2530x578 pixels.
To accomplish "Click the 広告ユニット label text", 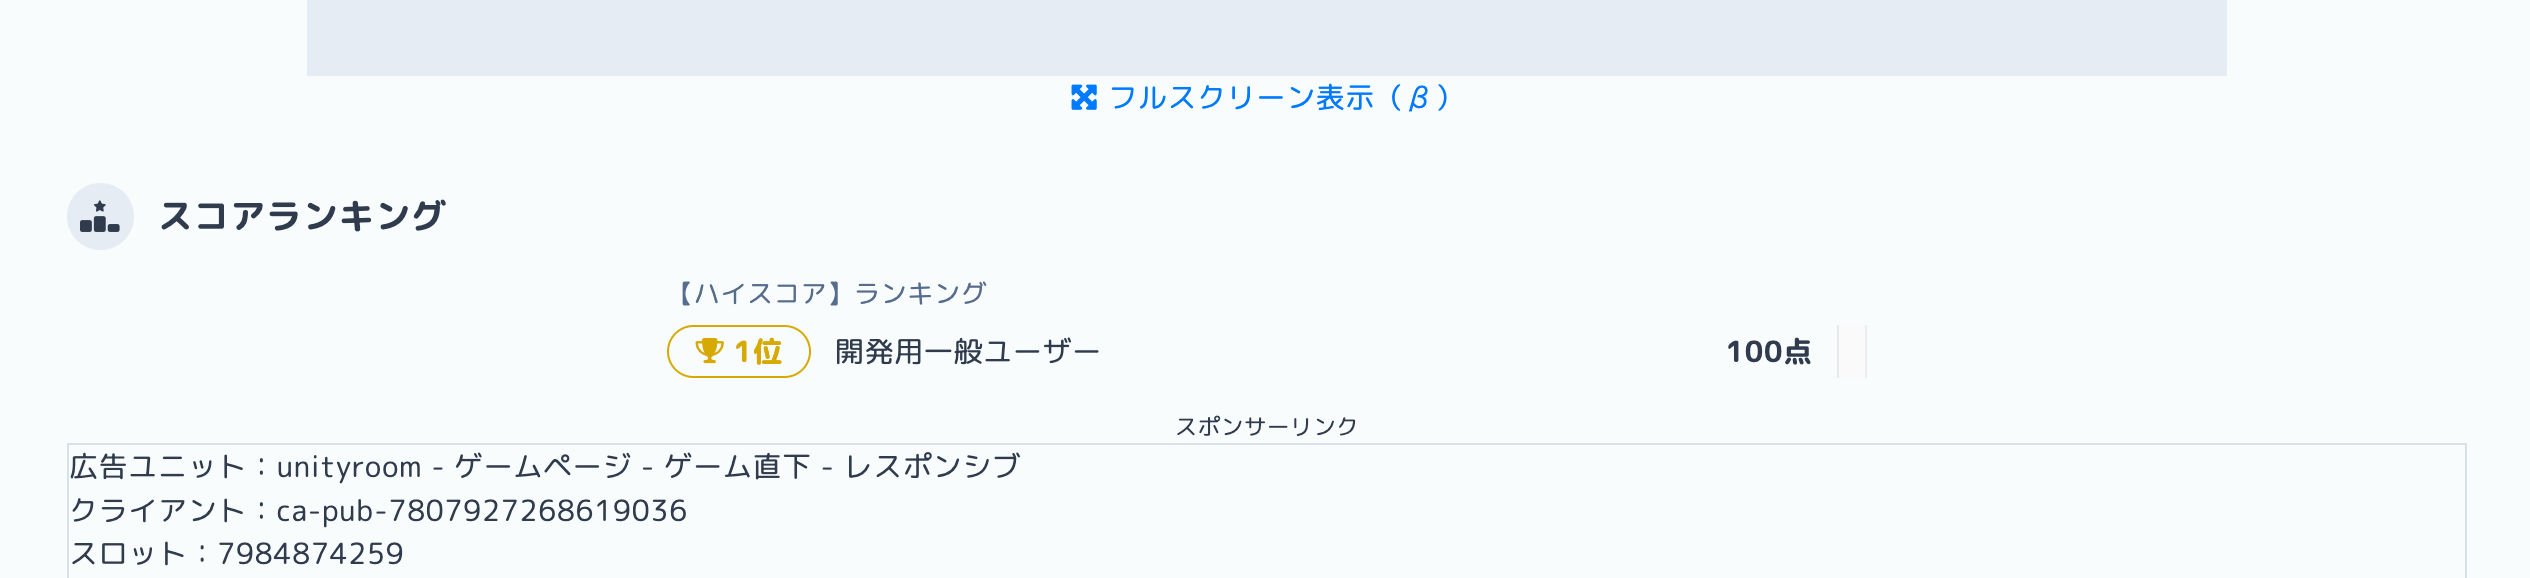I will click(x=157, y=467).
